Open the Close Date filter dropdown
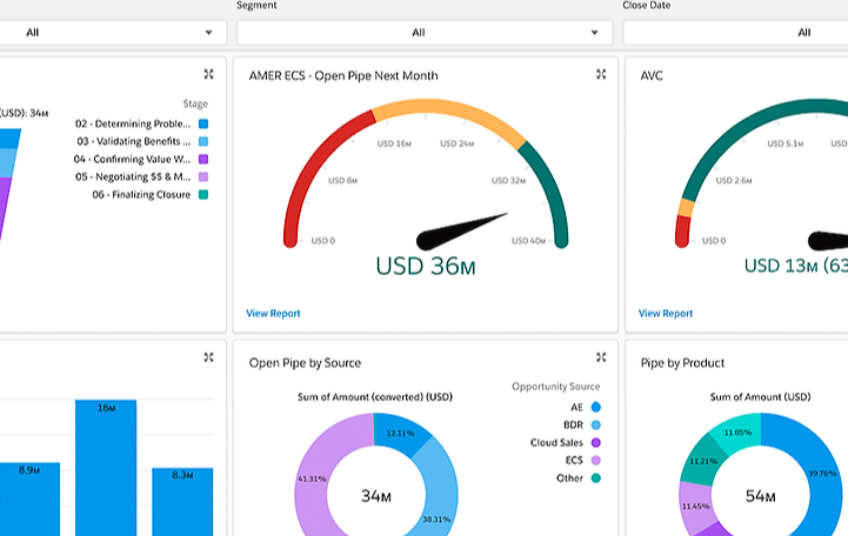Screen dimensions: 848x536 point(736,32)
